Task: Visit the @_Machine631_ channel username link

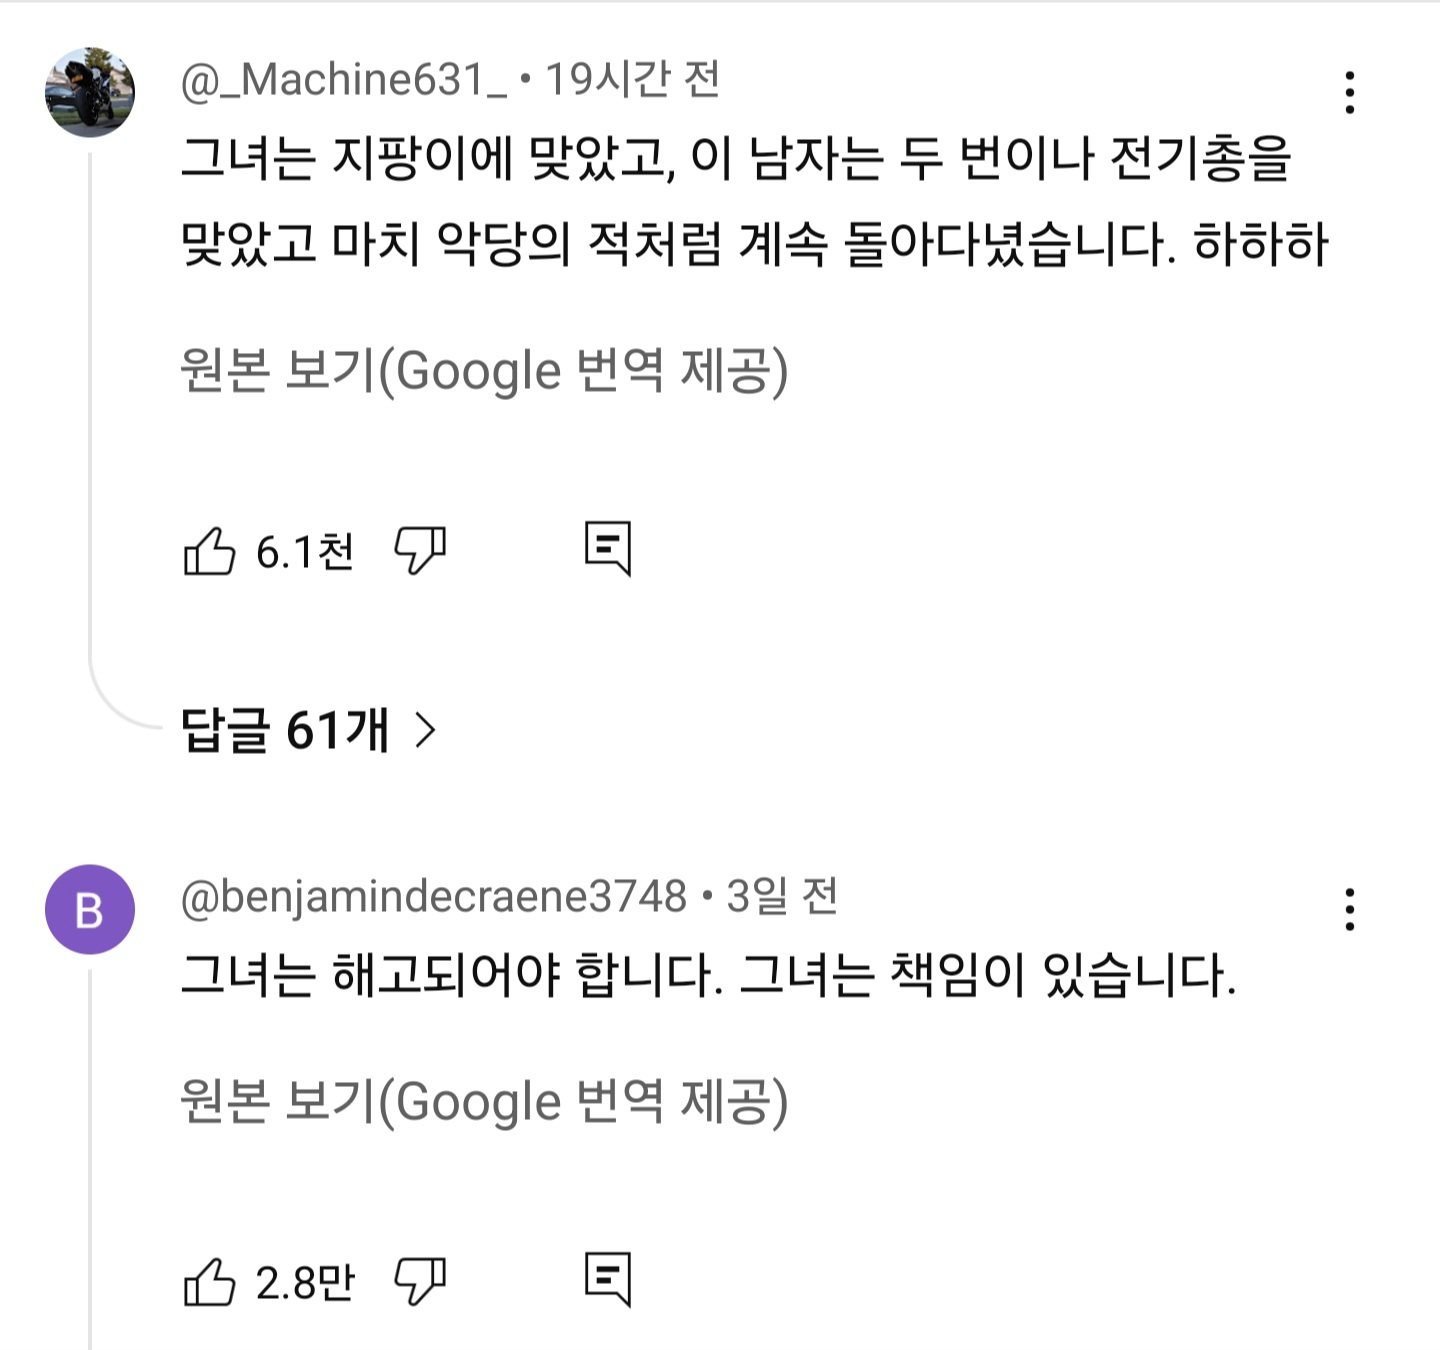Action: [345, 80]
